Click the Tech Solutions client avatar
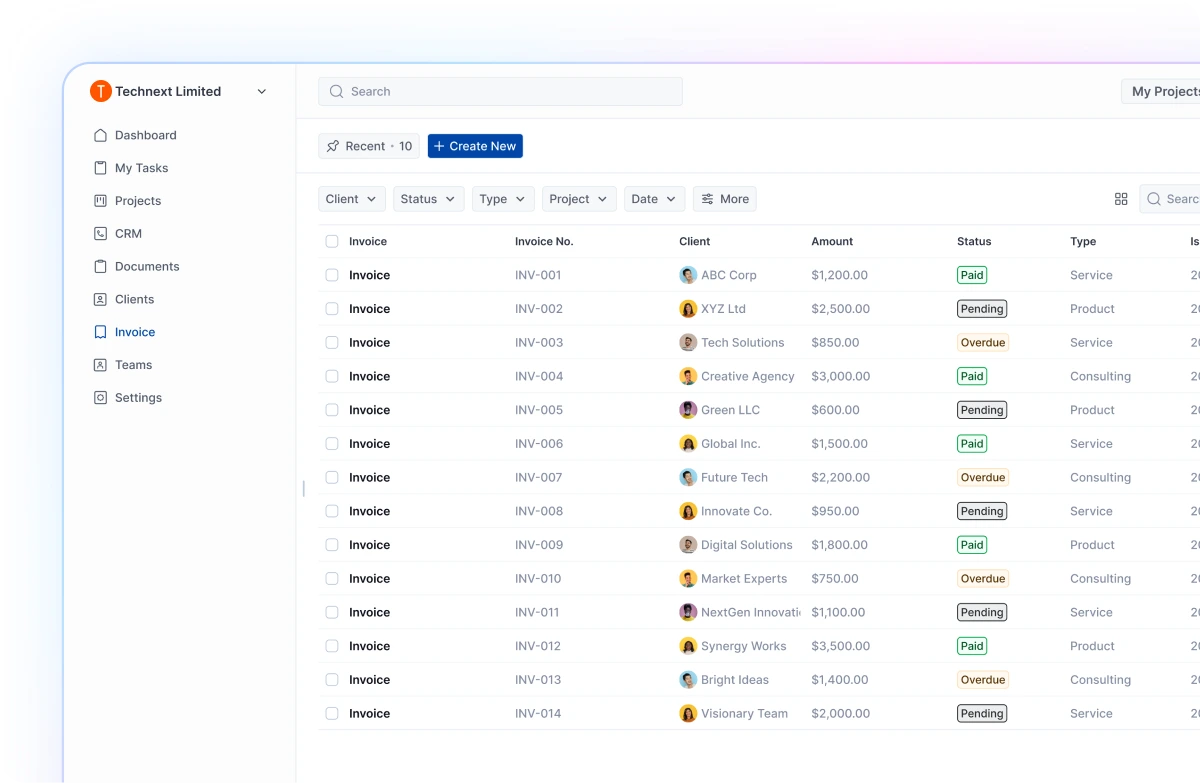Screen dimensions: 1200x783 (688, 342)
